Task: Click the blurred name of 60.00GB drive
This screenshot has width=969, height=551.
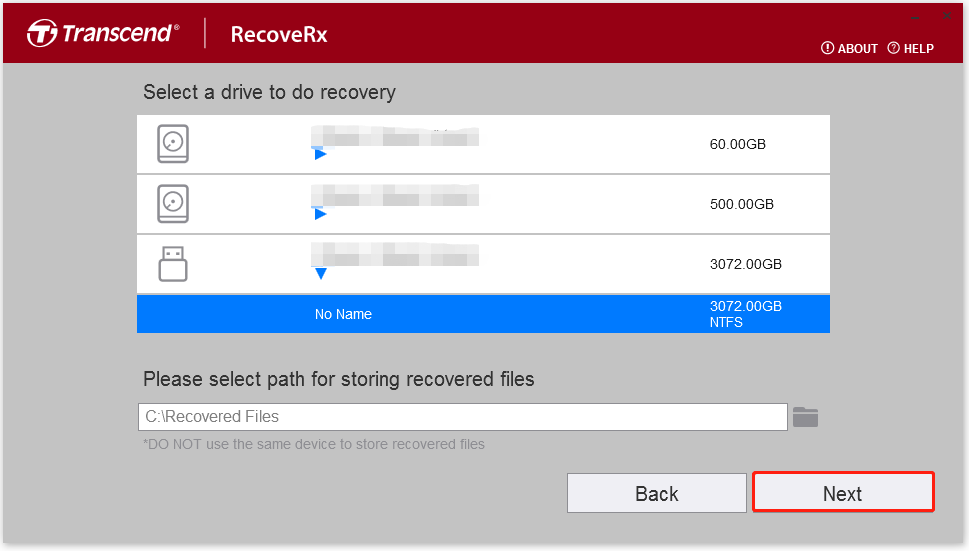Action: click(x=395, y=136)
